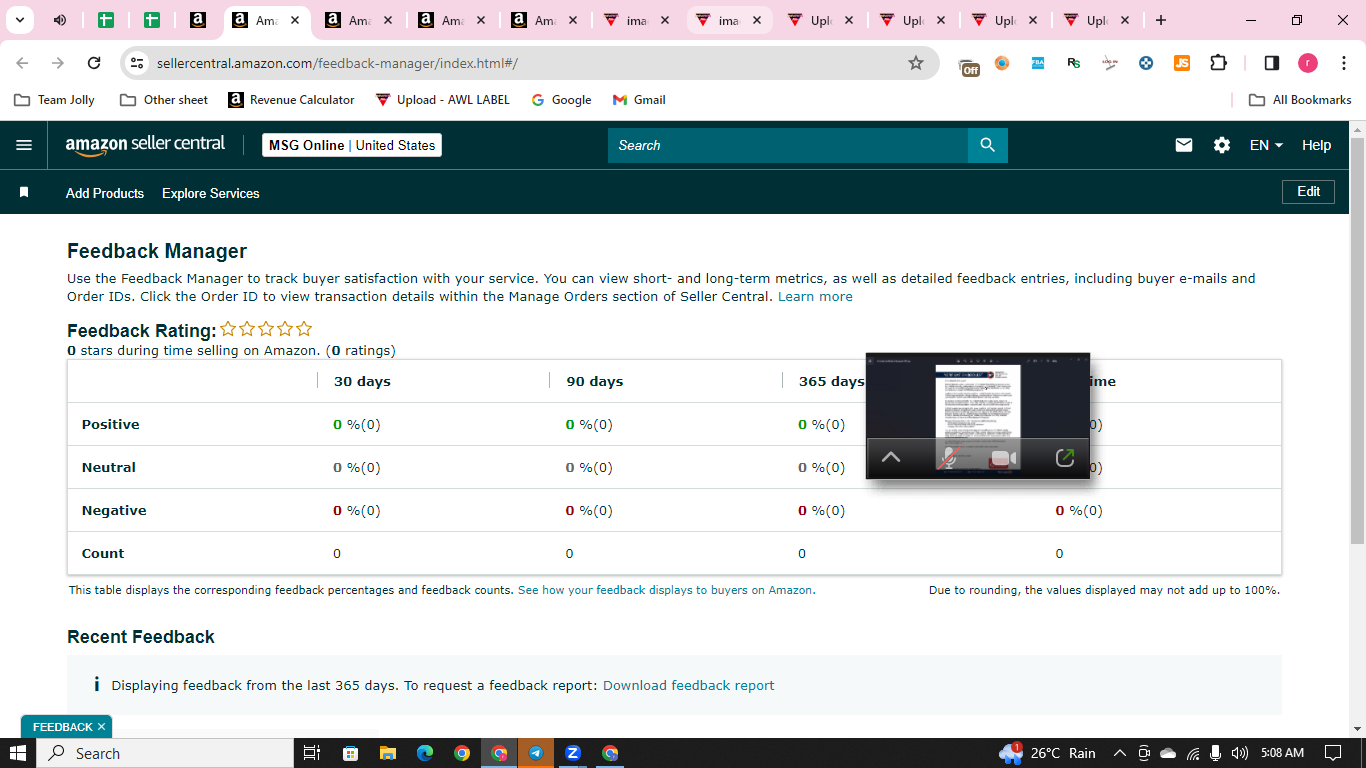Click the Feedback Rating empty stars
1366x768 pixels.
coord(266,329)
